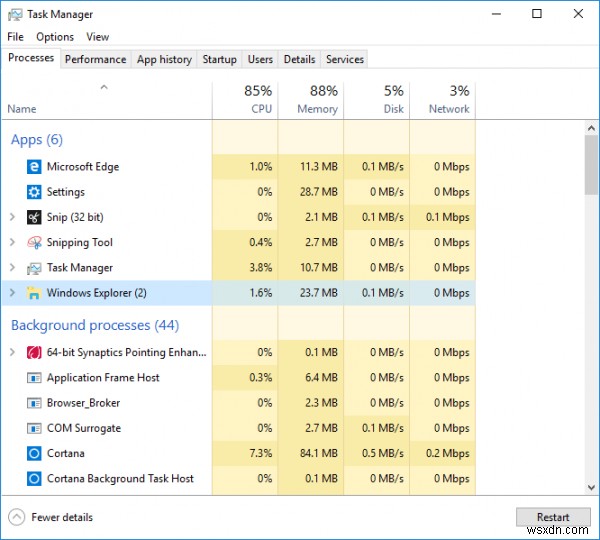Select the Microsoft Edge process name
The image size is (600, 540).
point(83,167)
